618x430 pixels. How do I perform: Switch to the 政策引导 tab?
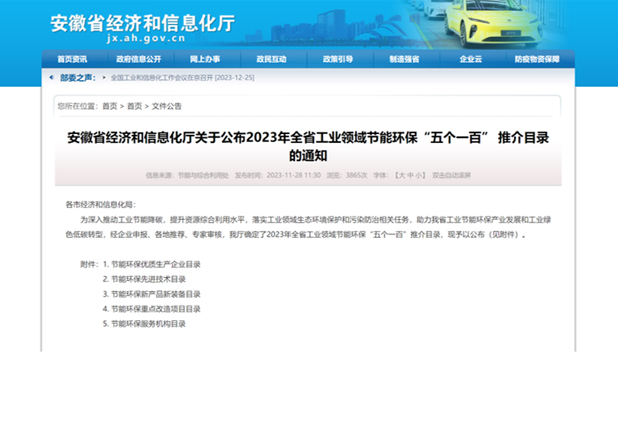337,59
